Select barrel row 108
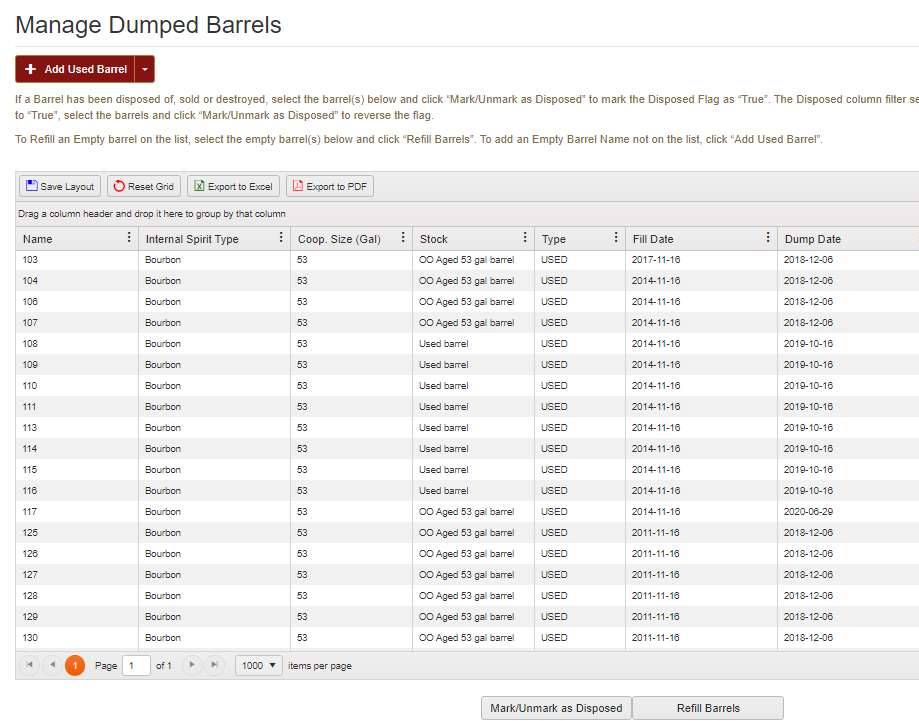The width and height of the screenshot is (919, 721). coord(467,344)
